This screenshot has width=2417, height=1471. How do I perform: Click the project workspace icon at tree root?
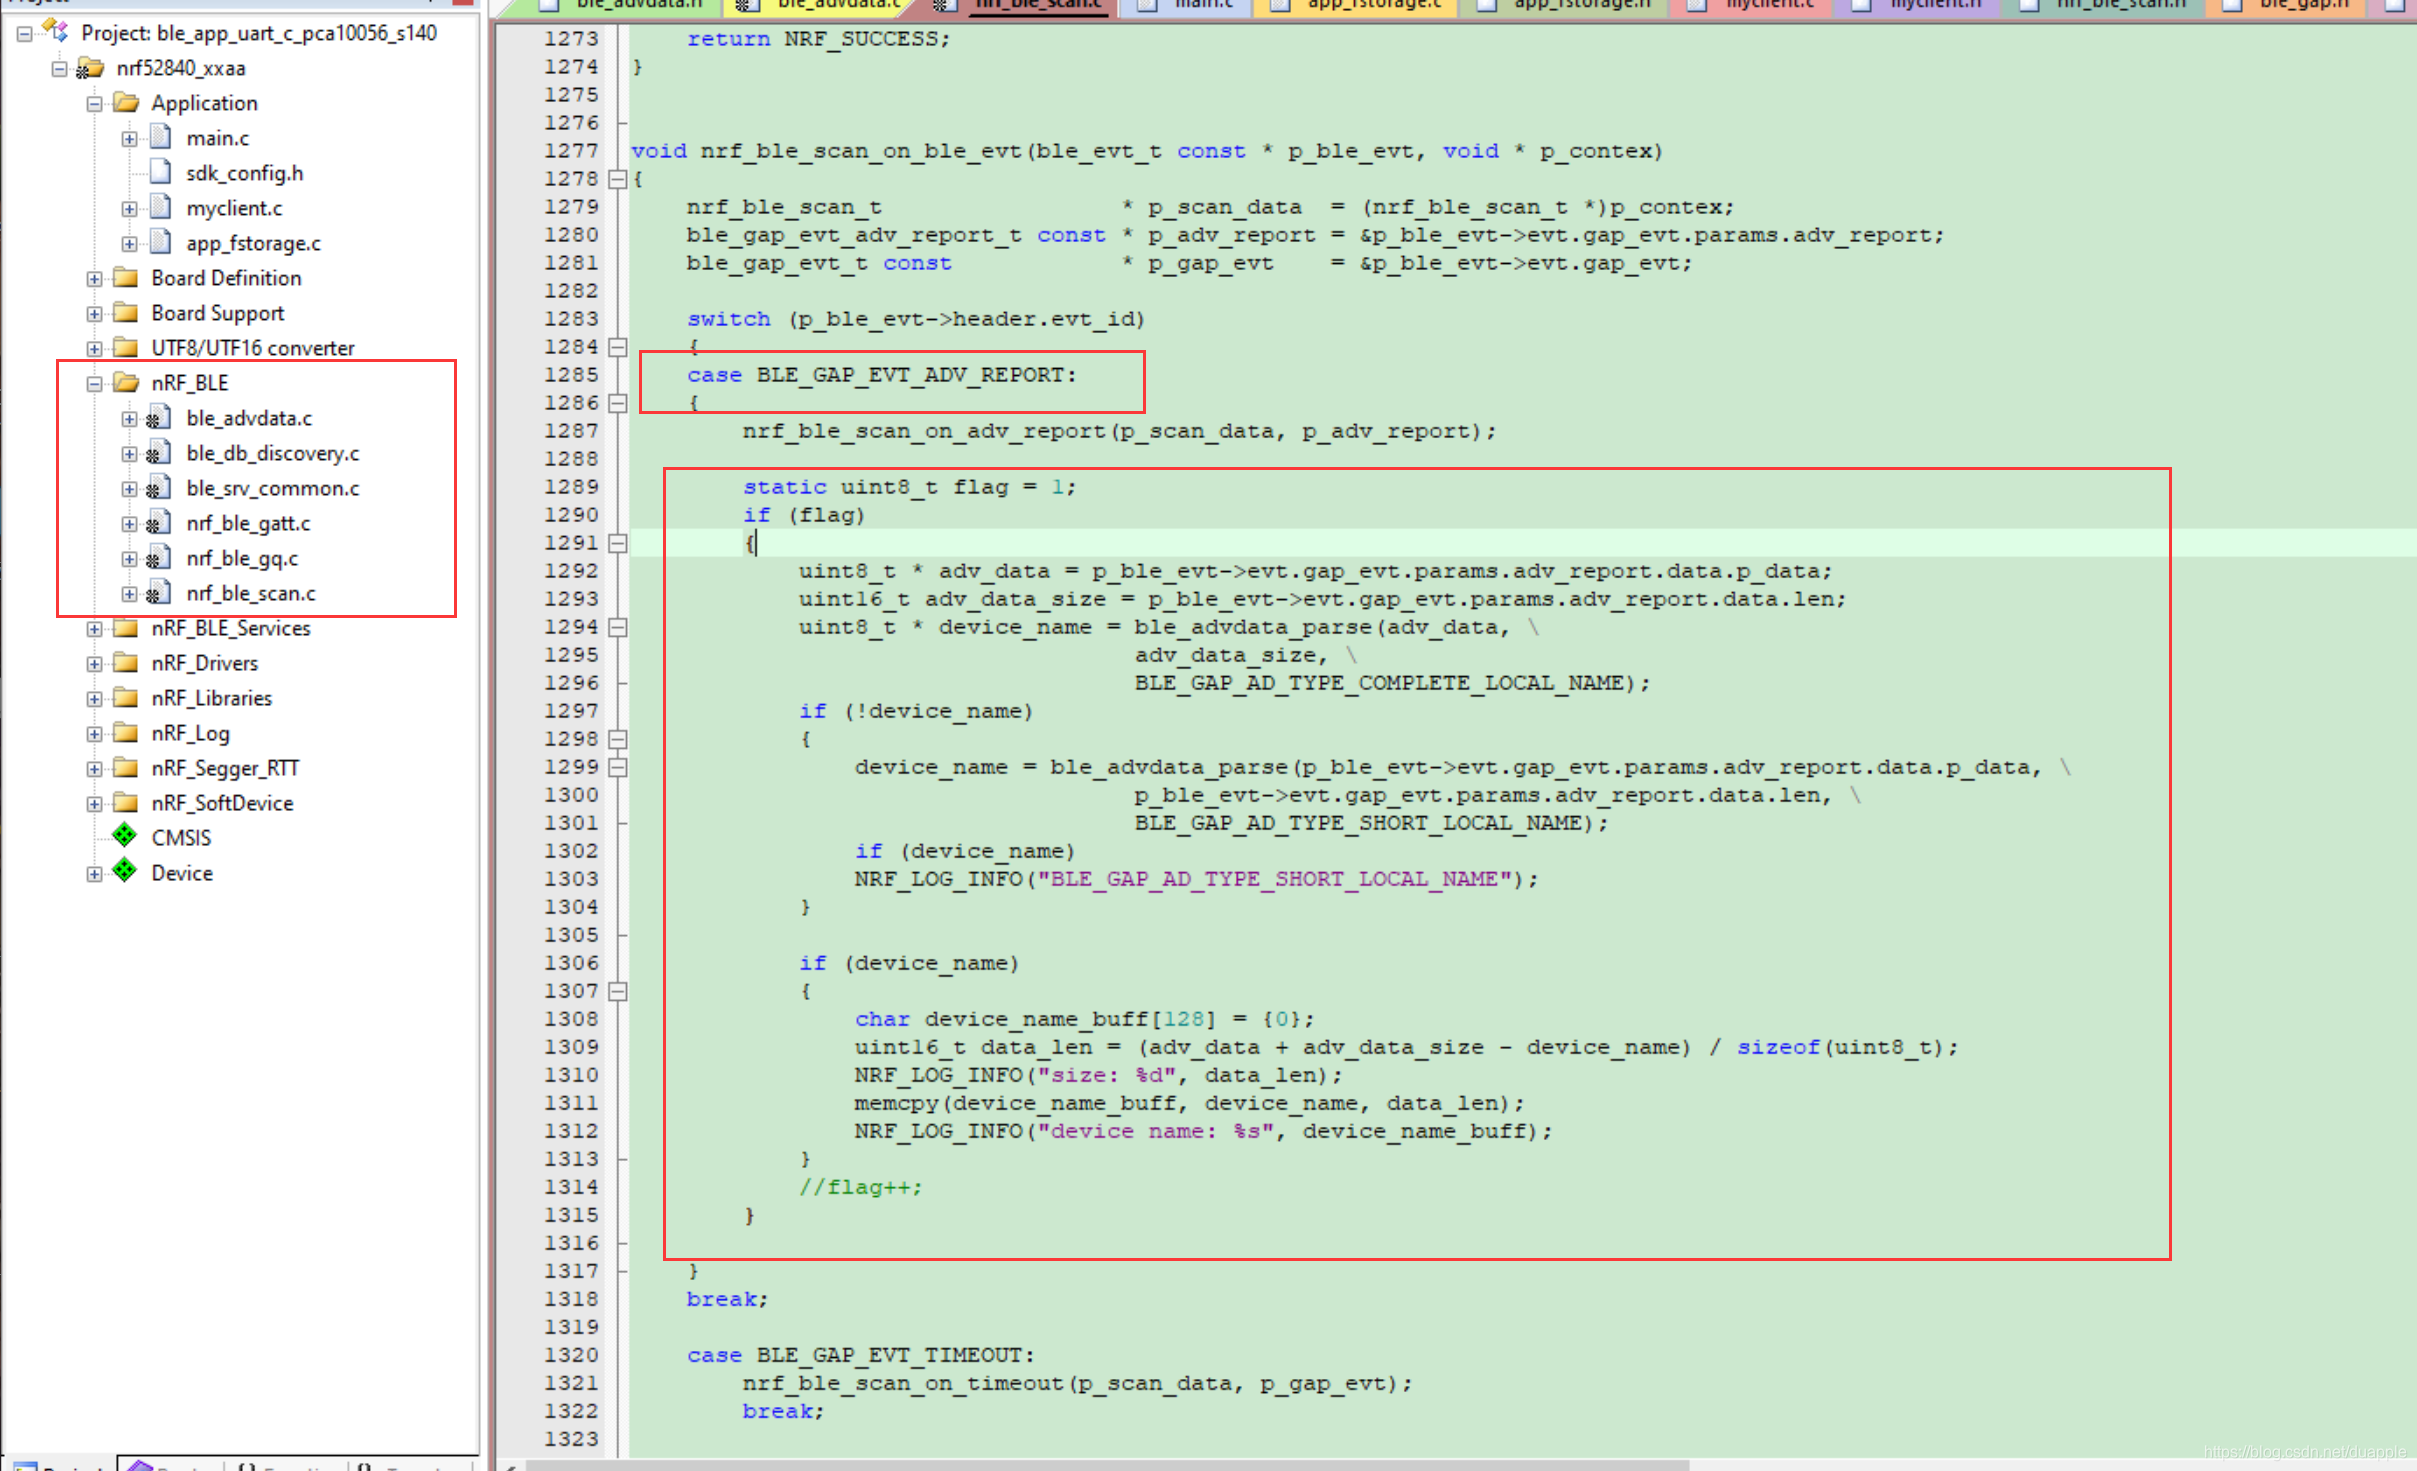tap(56, 32)
